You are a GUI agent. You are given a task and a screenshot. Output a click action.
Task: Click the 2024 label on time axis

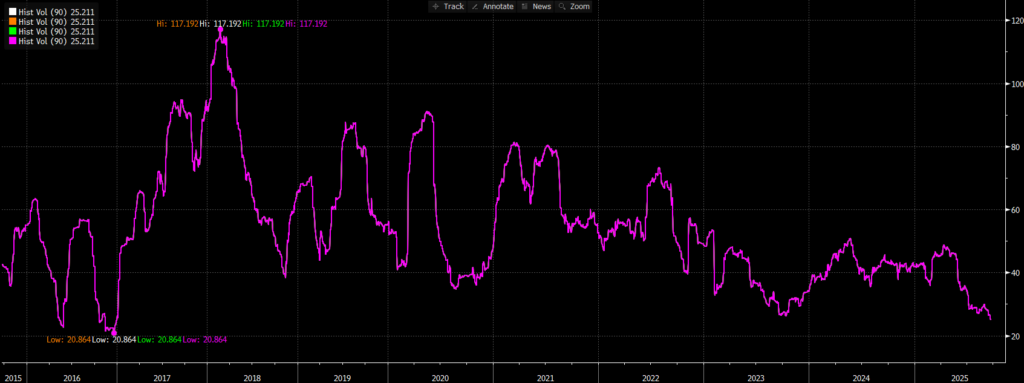861,378
